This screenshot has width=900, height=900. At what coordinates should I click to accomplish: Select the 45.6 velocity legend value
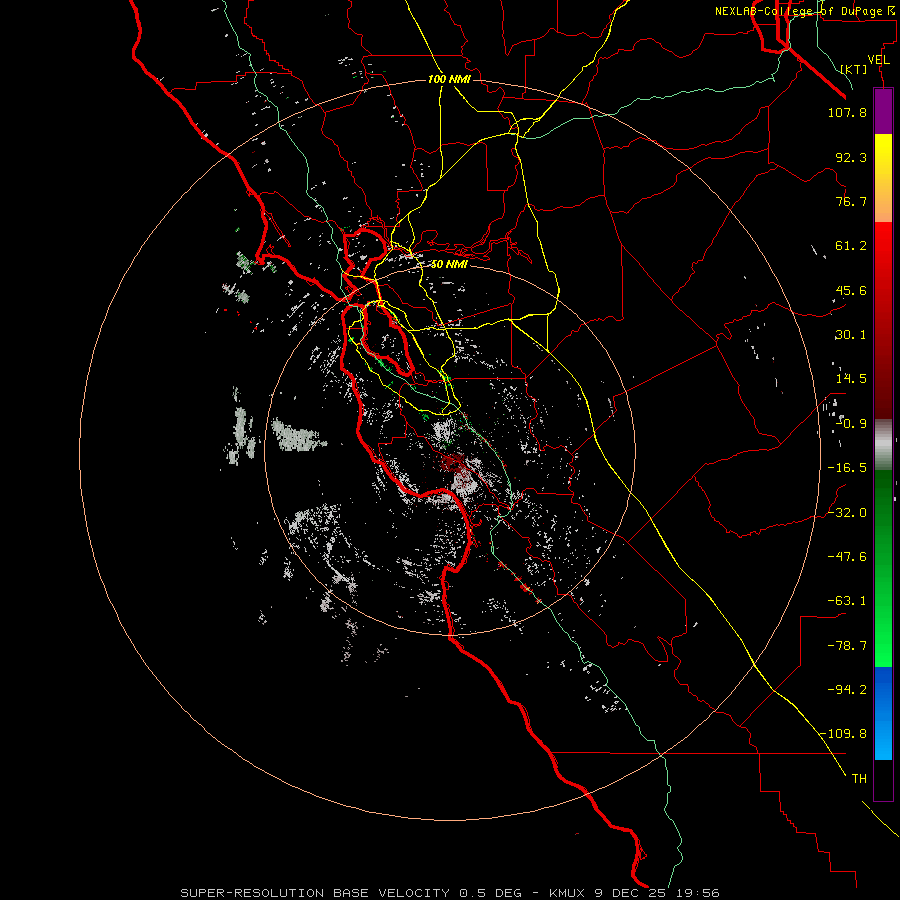point(851,290)
